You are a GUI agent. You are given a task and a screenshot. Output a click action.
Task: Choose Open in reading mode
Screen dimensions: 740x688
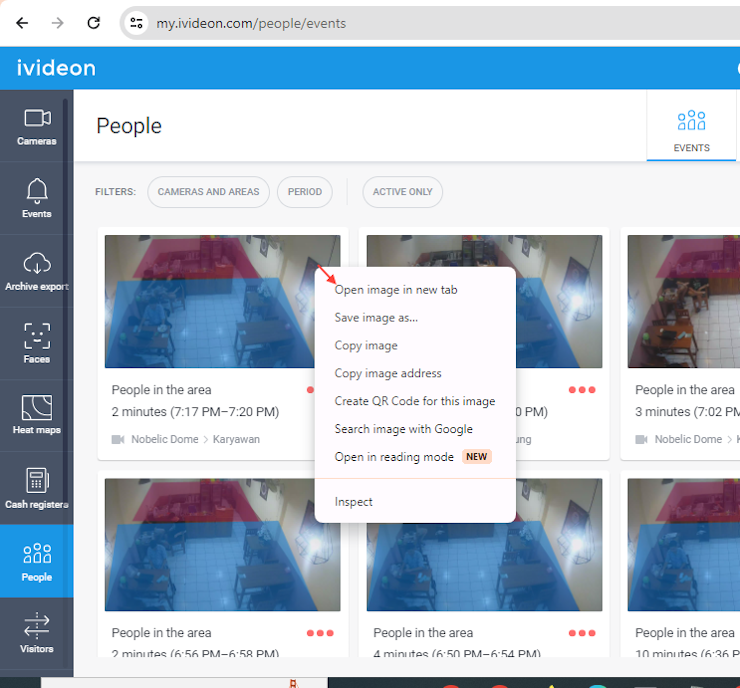415,457
